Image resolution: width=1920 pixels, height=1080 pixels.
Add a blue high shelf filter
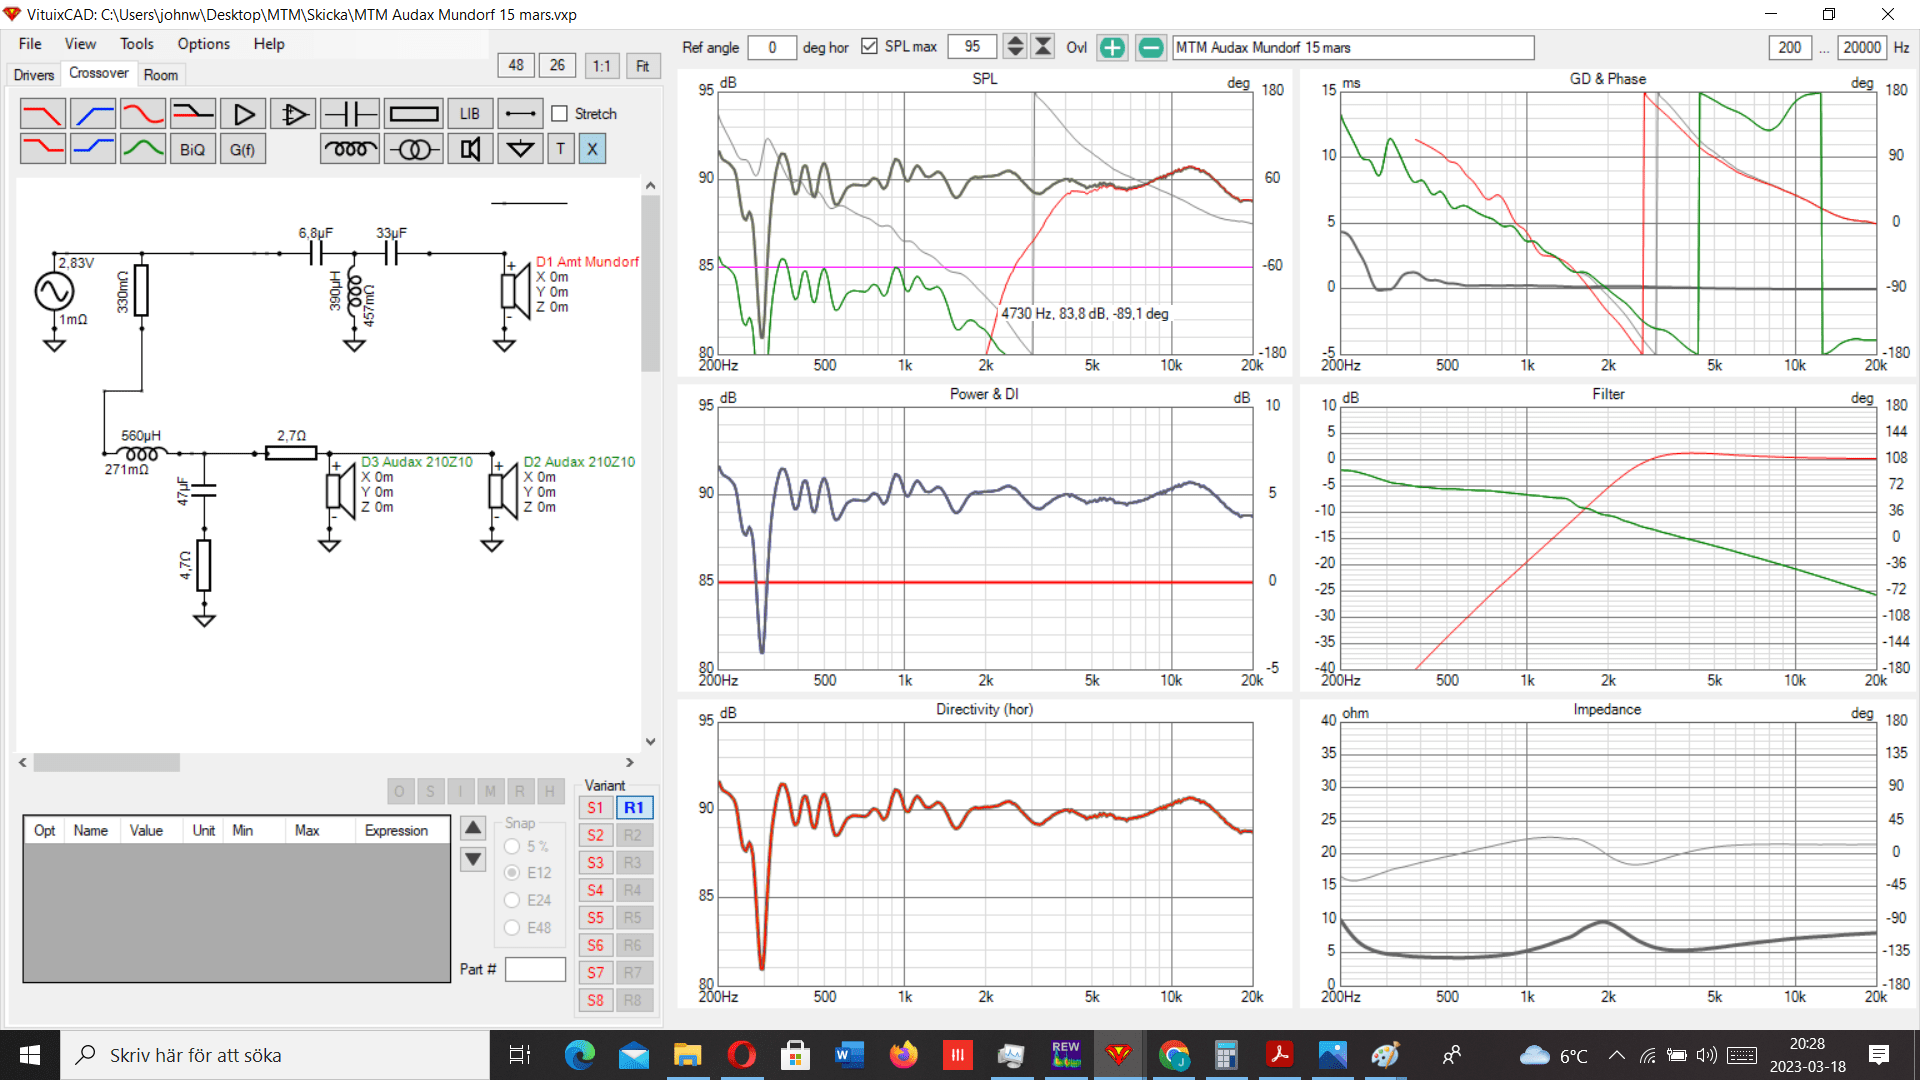coord(93,149)
